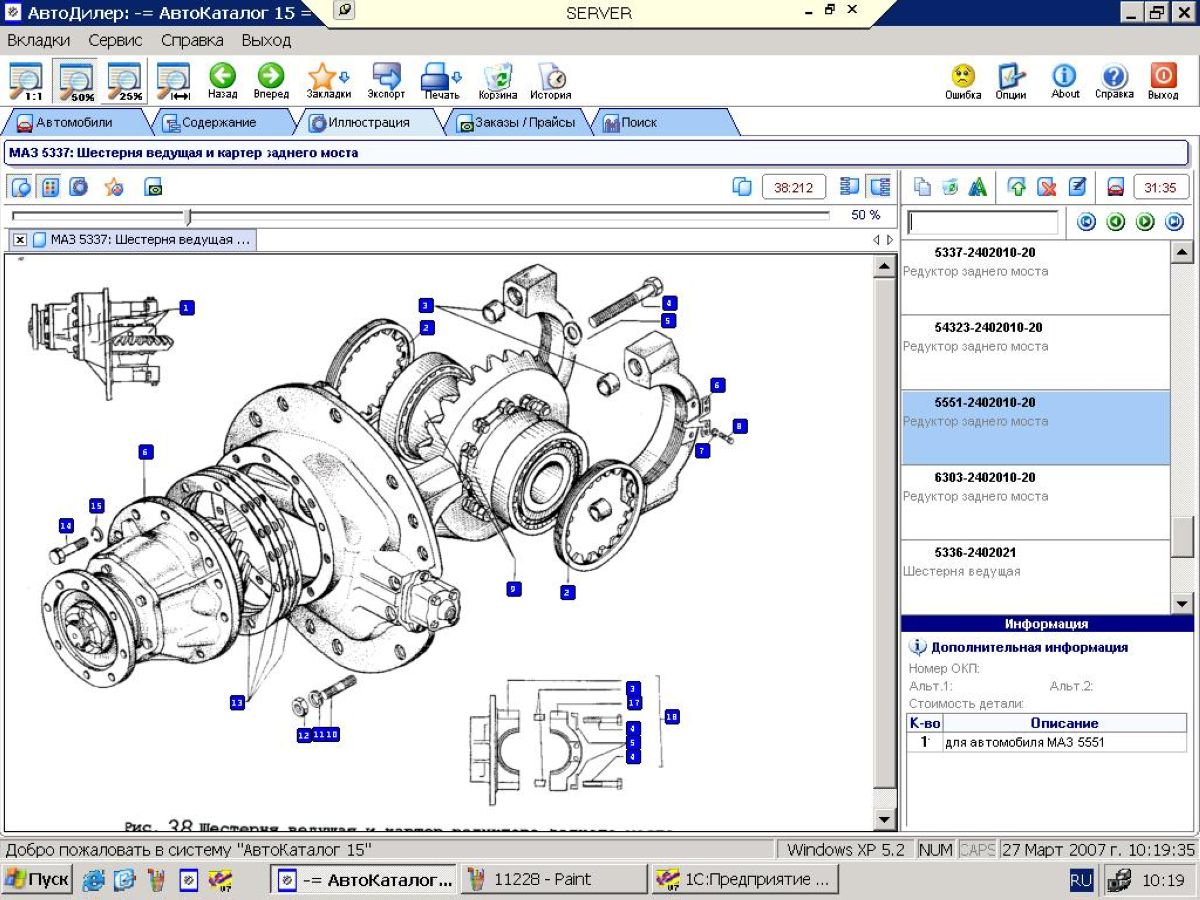Click the red car icon beside 31:35
This screenshot has height=900, width=1200.
(1116, 187)
